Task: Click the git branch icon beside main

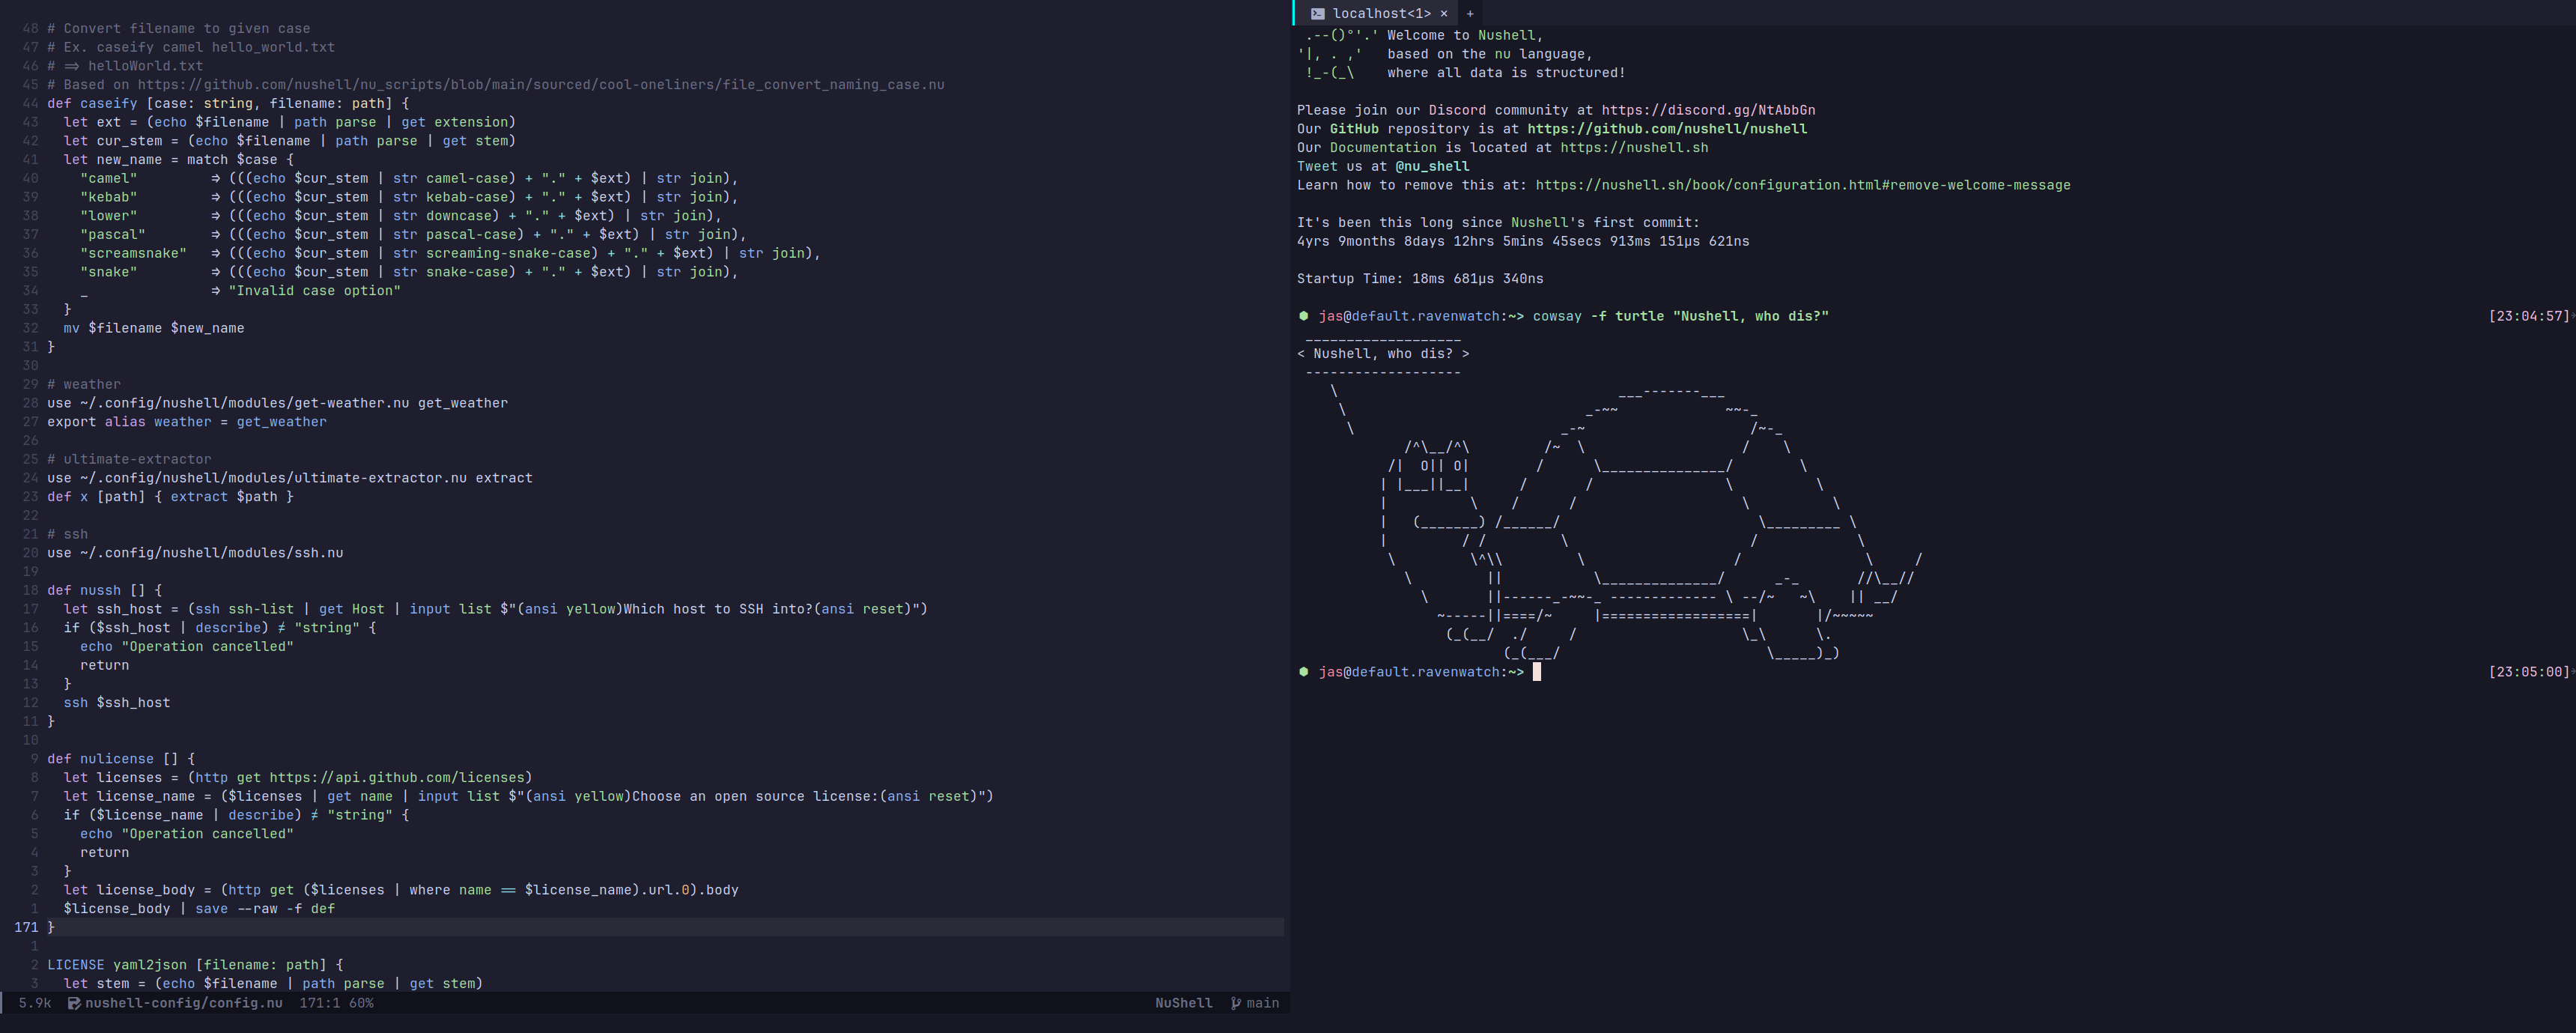Action: (x=1236, y=1003)
